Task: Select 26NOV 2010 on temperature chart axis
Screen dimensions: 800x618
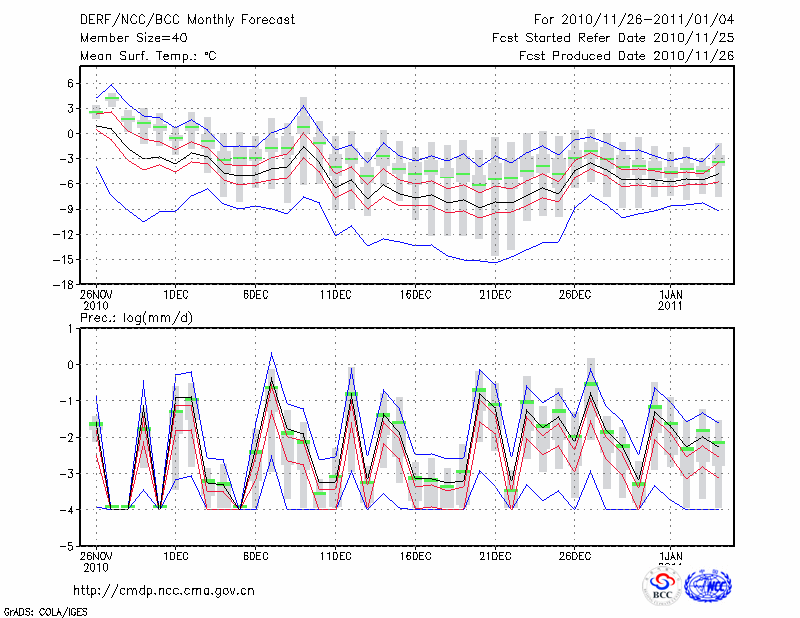Action: click(96, 299)
